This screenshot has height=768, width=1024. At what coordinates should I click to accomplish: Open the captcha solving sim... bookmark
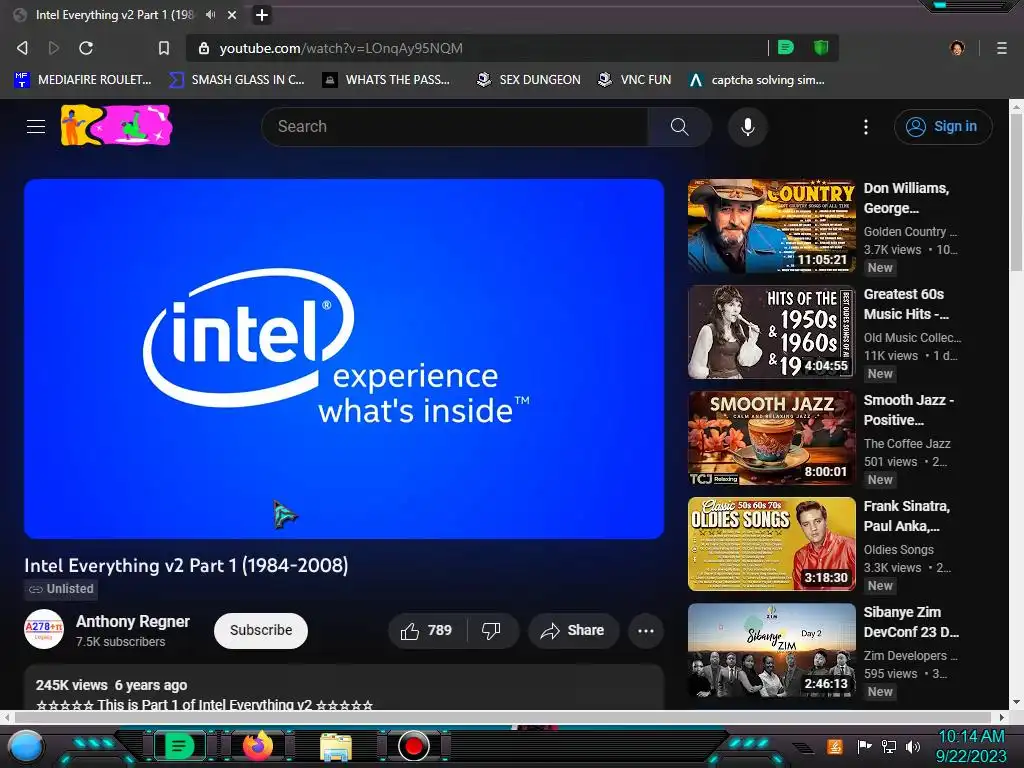click(758, 80)
